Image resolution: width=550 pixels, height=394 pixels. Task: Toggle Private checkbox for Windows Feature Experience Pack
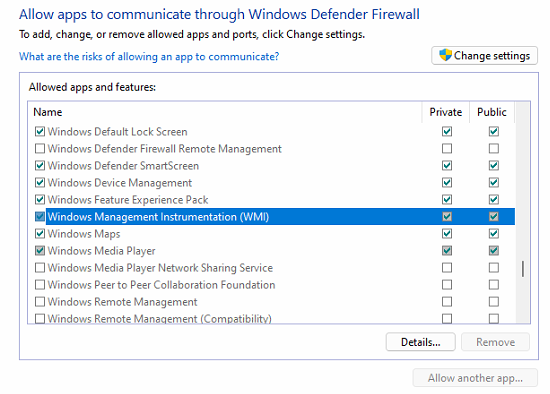[447, 200]
